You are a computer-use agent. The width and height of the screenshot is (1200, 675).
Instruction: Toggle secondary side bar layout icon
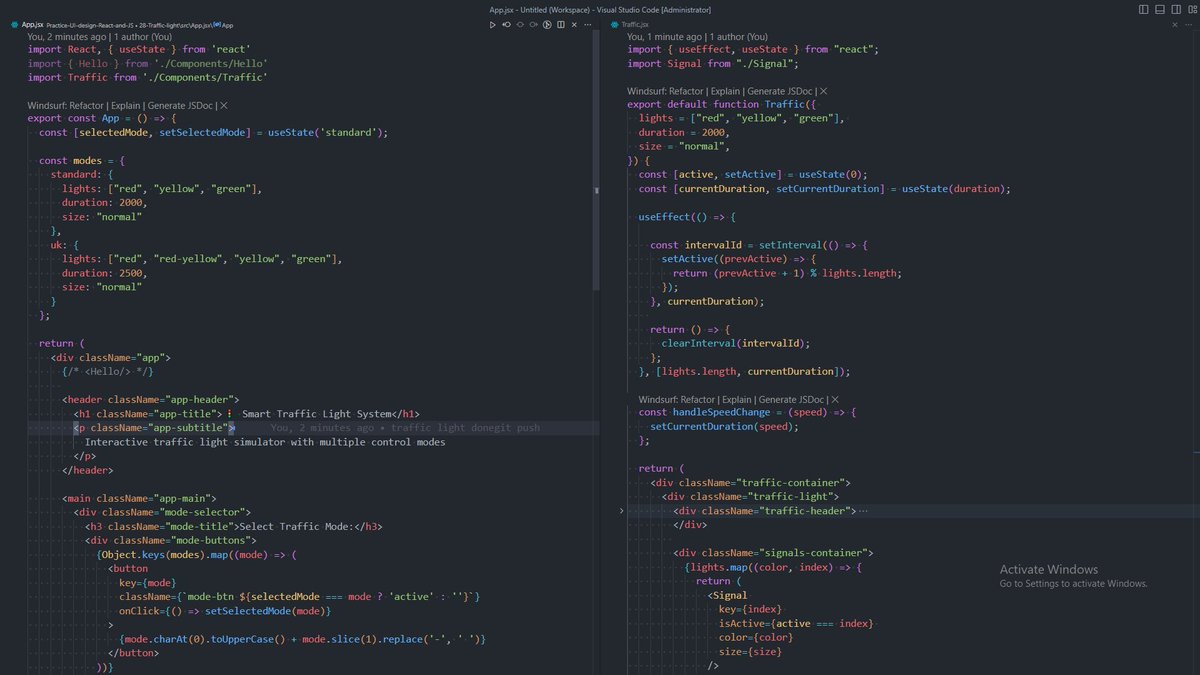coord(1176,9)
